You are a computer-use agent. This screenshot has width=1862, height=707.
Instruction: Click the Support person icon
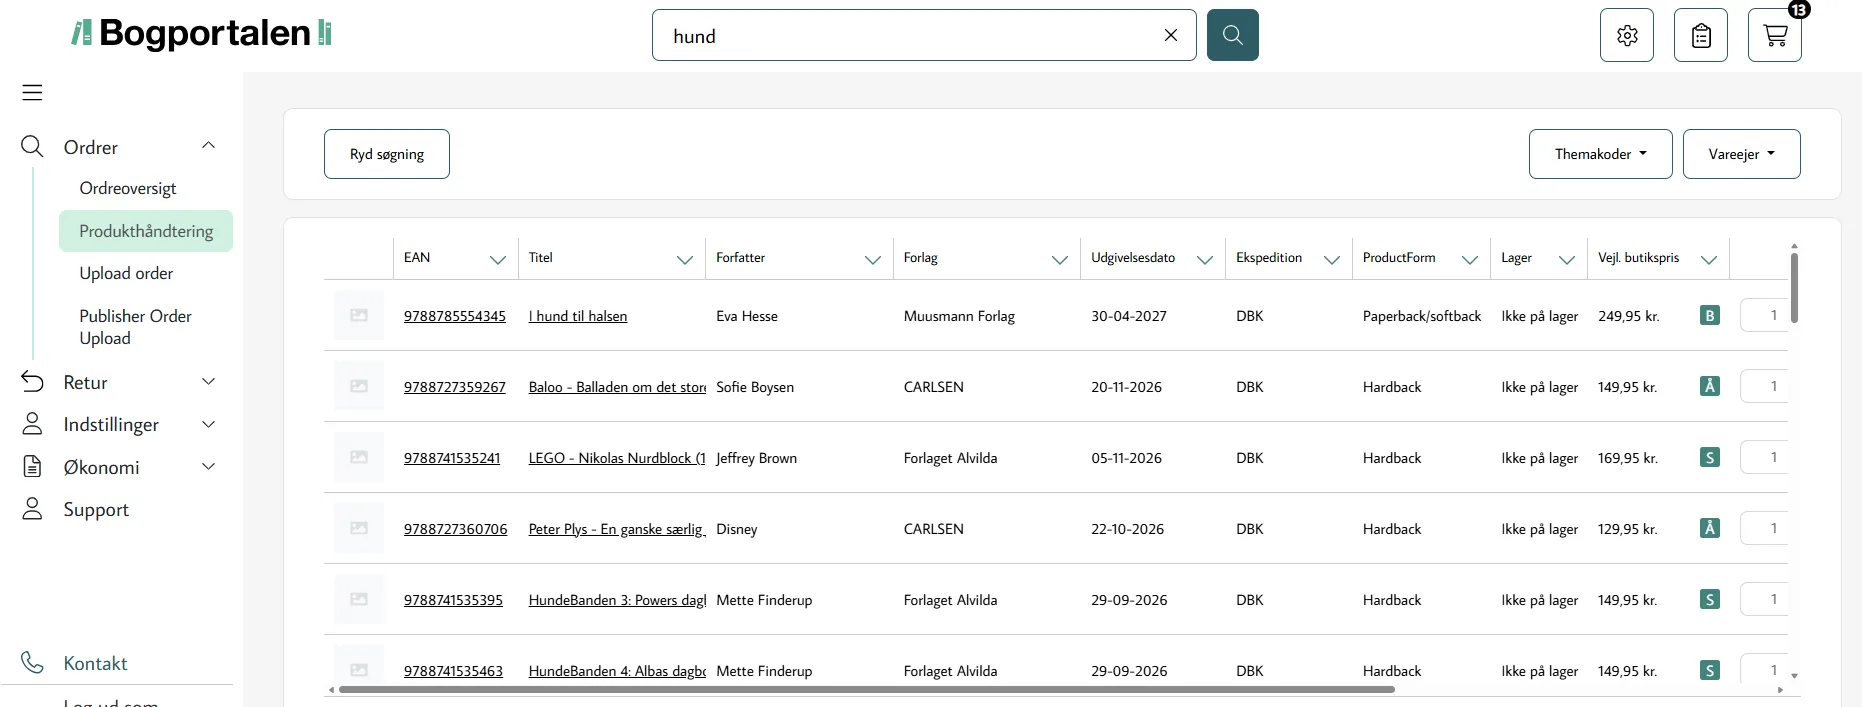[x=32, y=509]
